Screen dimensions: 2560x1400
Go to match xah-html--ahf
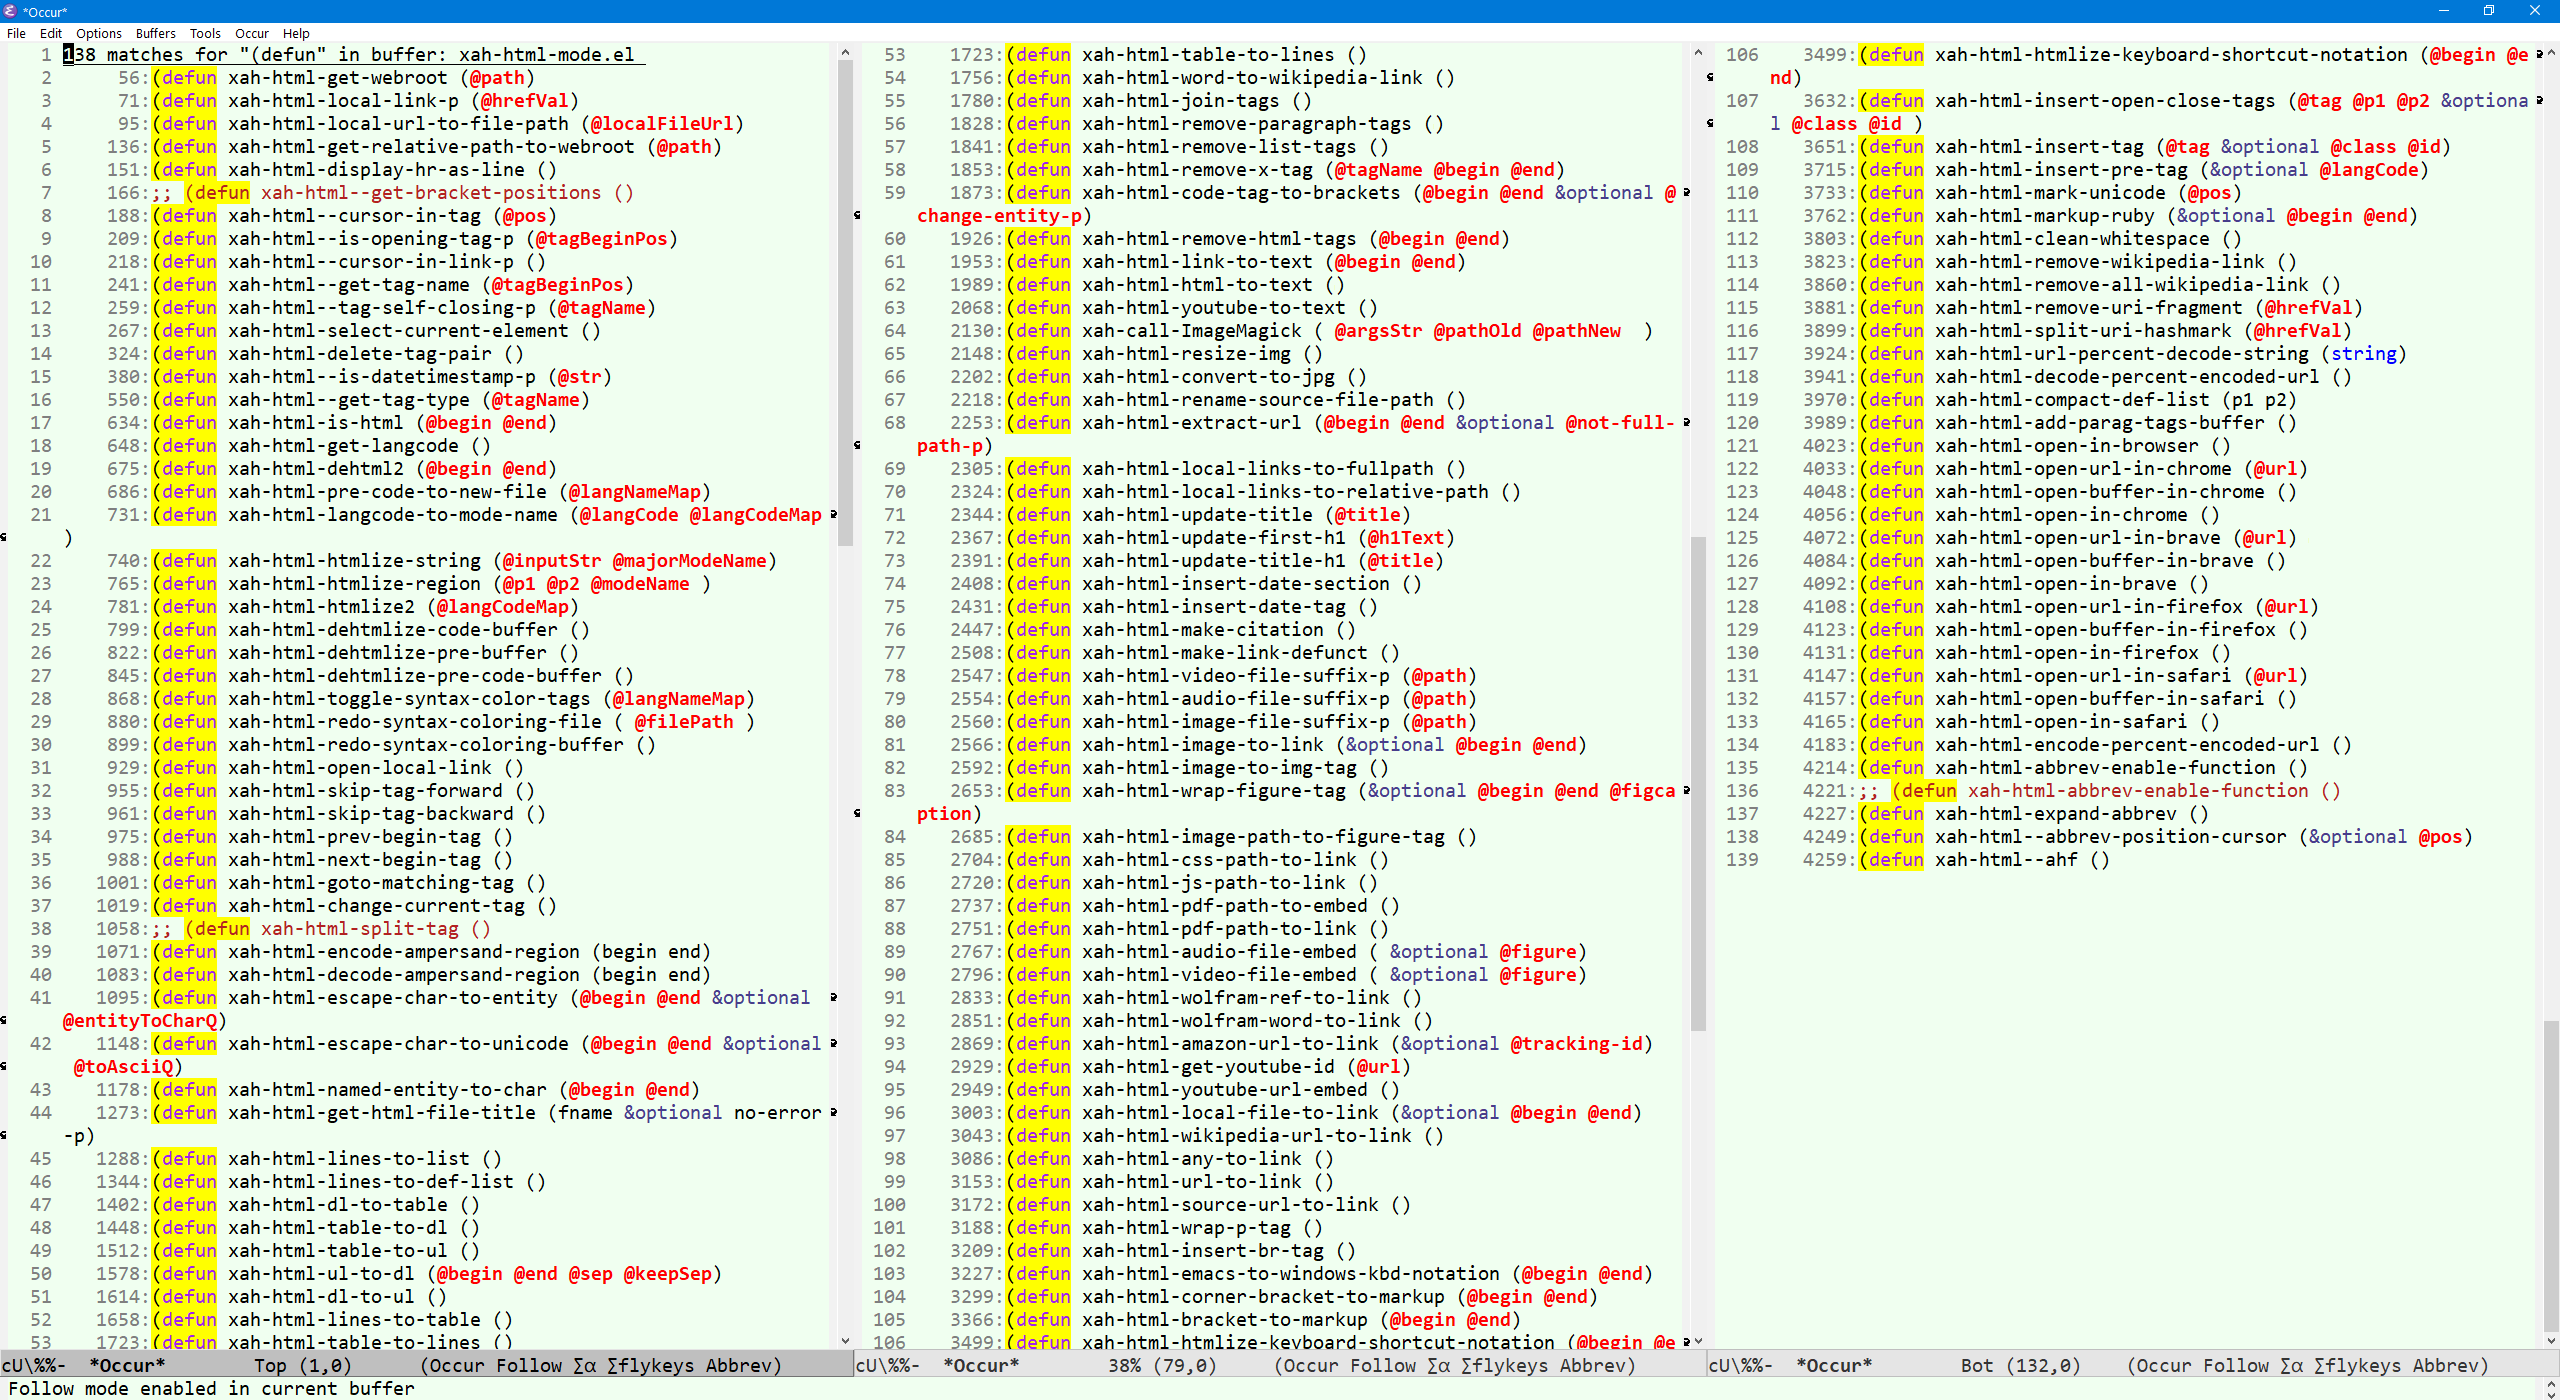(x=2006, y=860)
